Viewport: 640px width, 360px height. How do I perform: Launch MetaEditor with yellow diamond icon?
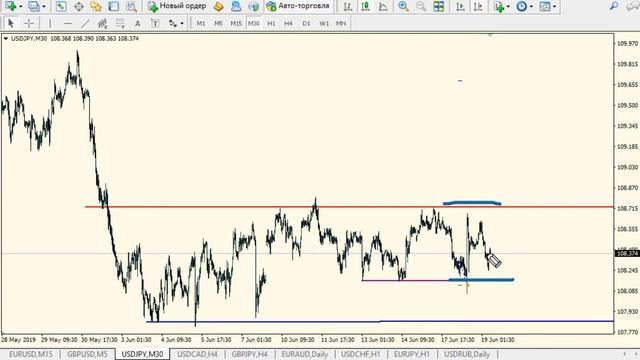(218, 6)
